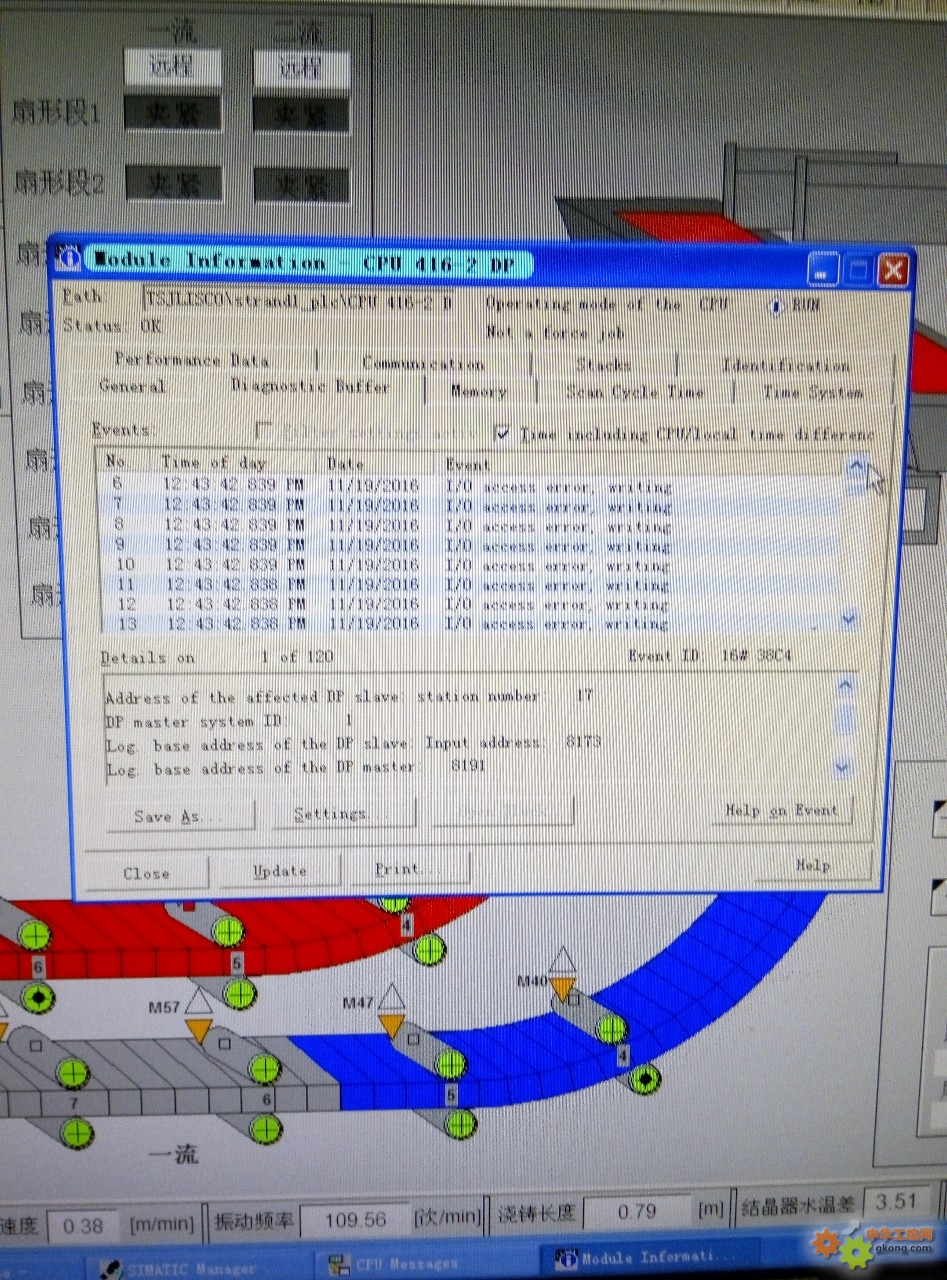
Task: Select event row number 11
Action: click(x=470, y=584)
